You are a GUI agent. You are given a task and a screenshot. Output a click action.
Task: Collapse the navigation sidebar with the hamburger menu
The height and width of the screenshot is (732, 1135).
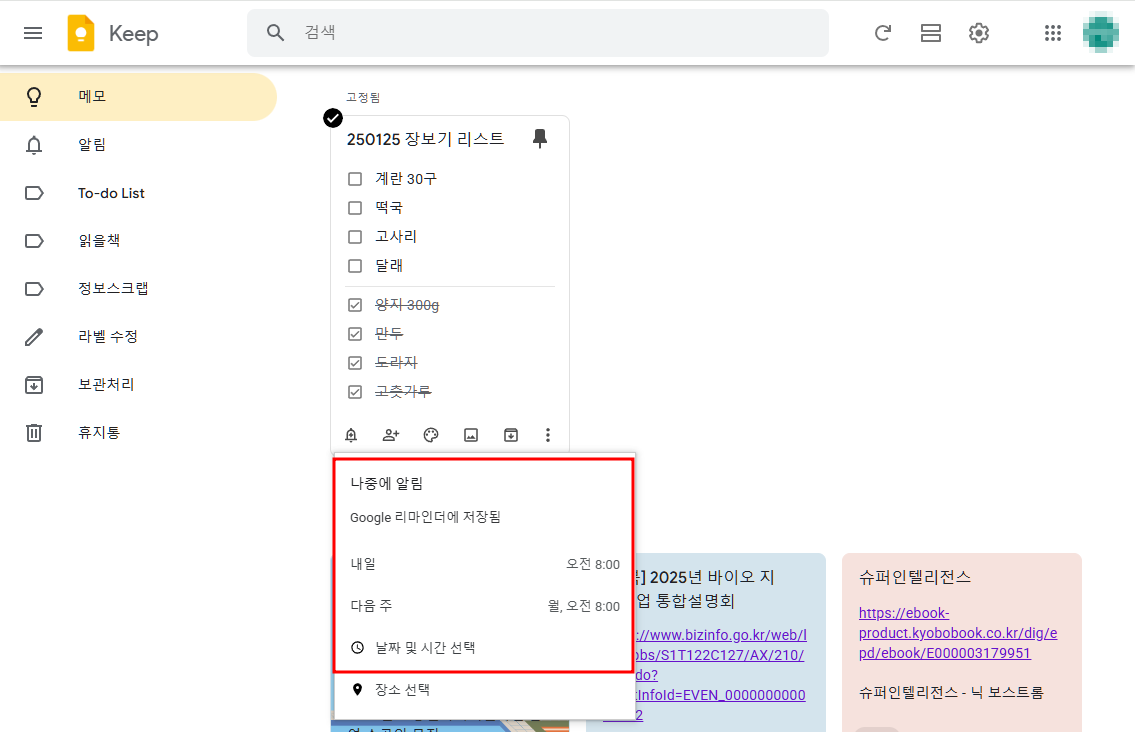click(33, 32)
